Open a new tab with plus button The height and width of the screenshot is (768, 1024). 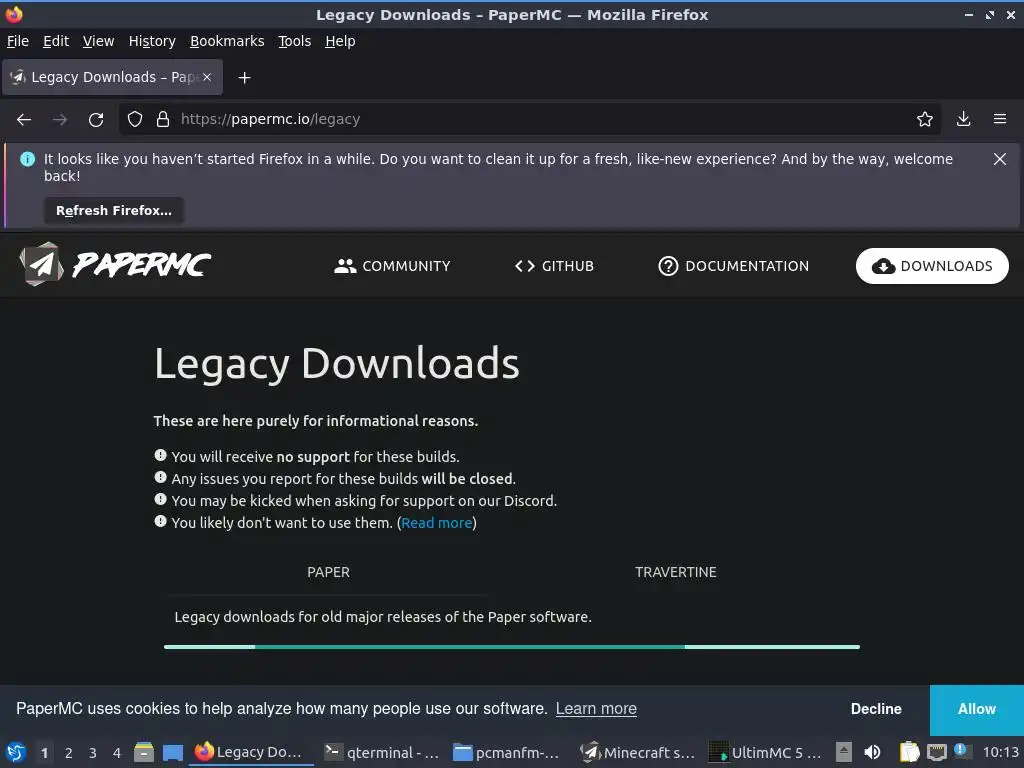[x=244, y=78]
